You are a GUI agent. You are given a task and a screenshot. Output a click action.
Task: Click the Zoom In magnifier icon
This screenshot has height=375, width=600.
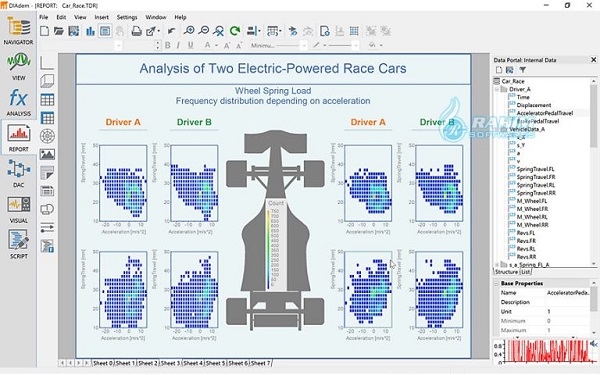(x=189, y=31)
